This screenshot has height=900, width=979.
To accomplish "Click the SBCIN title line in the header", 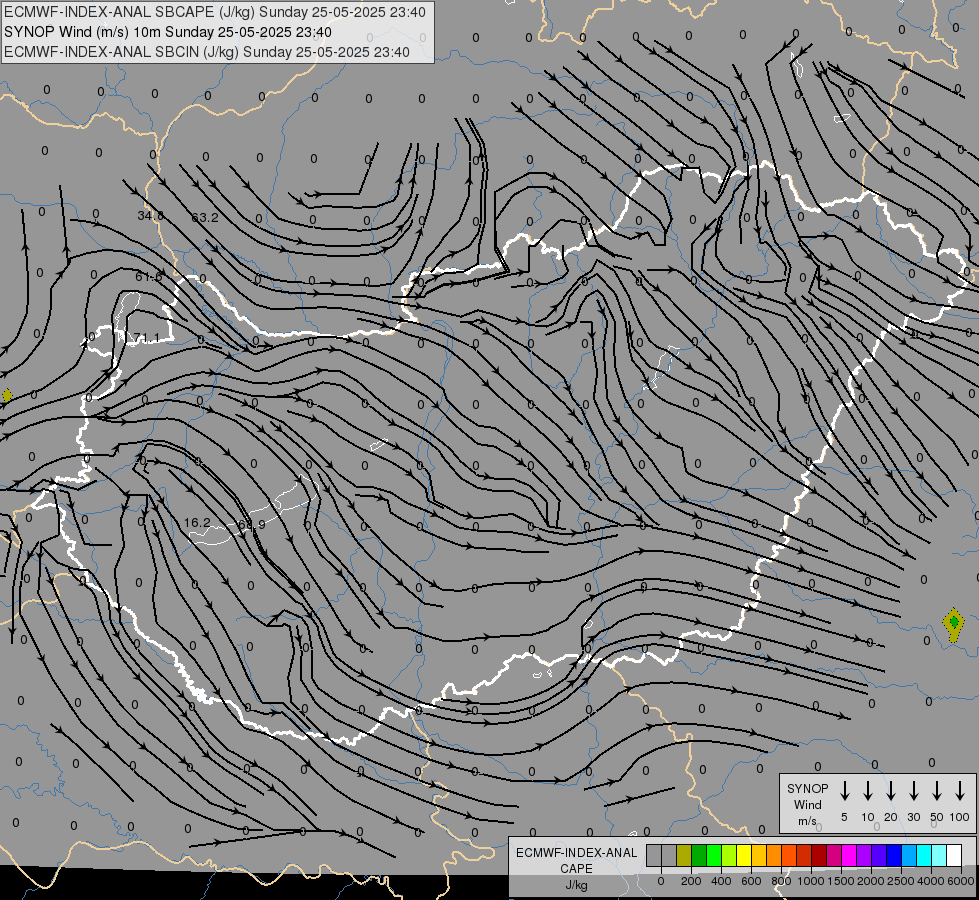I will tap(207, 52).
